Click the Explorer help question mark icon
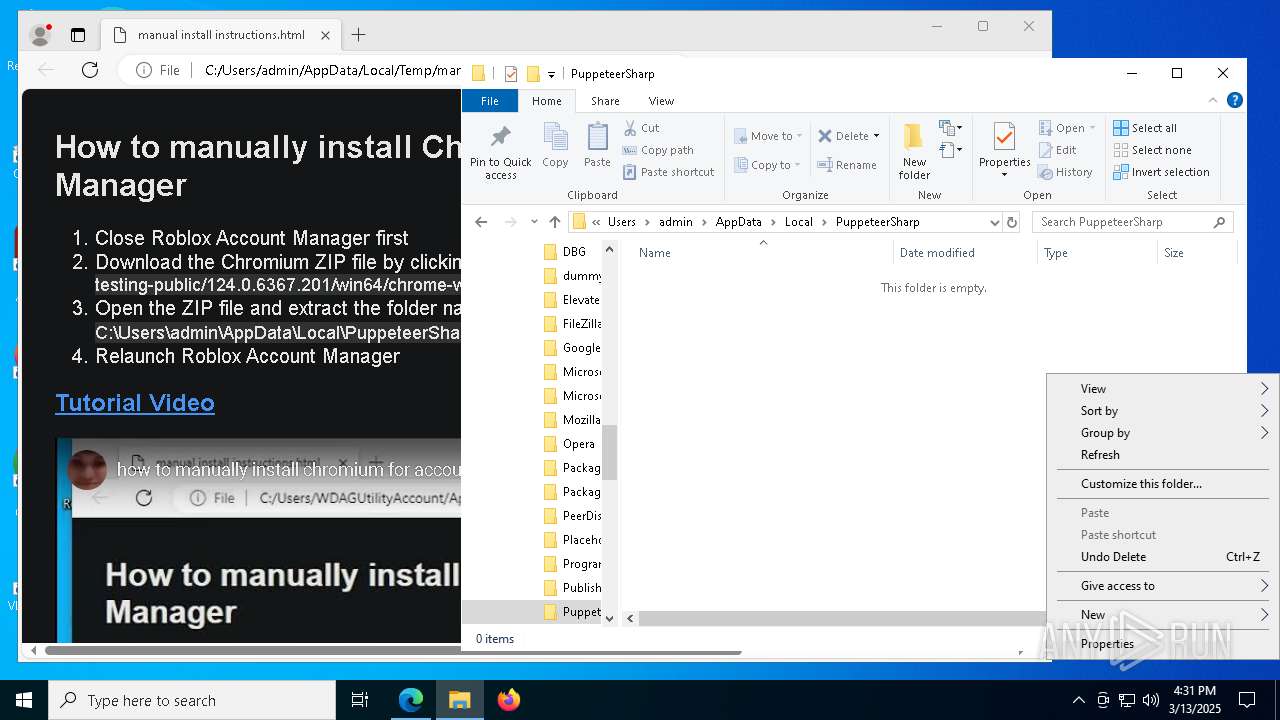Image resolution: width=1280 pixels, height=720 pixels. pos(1235,100)
